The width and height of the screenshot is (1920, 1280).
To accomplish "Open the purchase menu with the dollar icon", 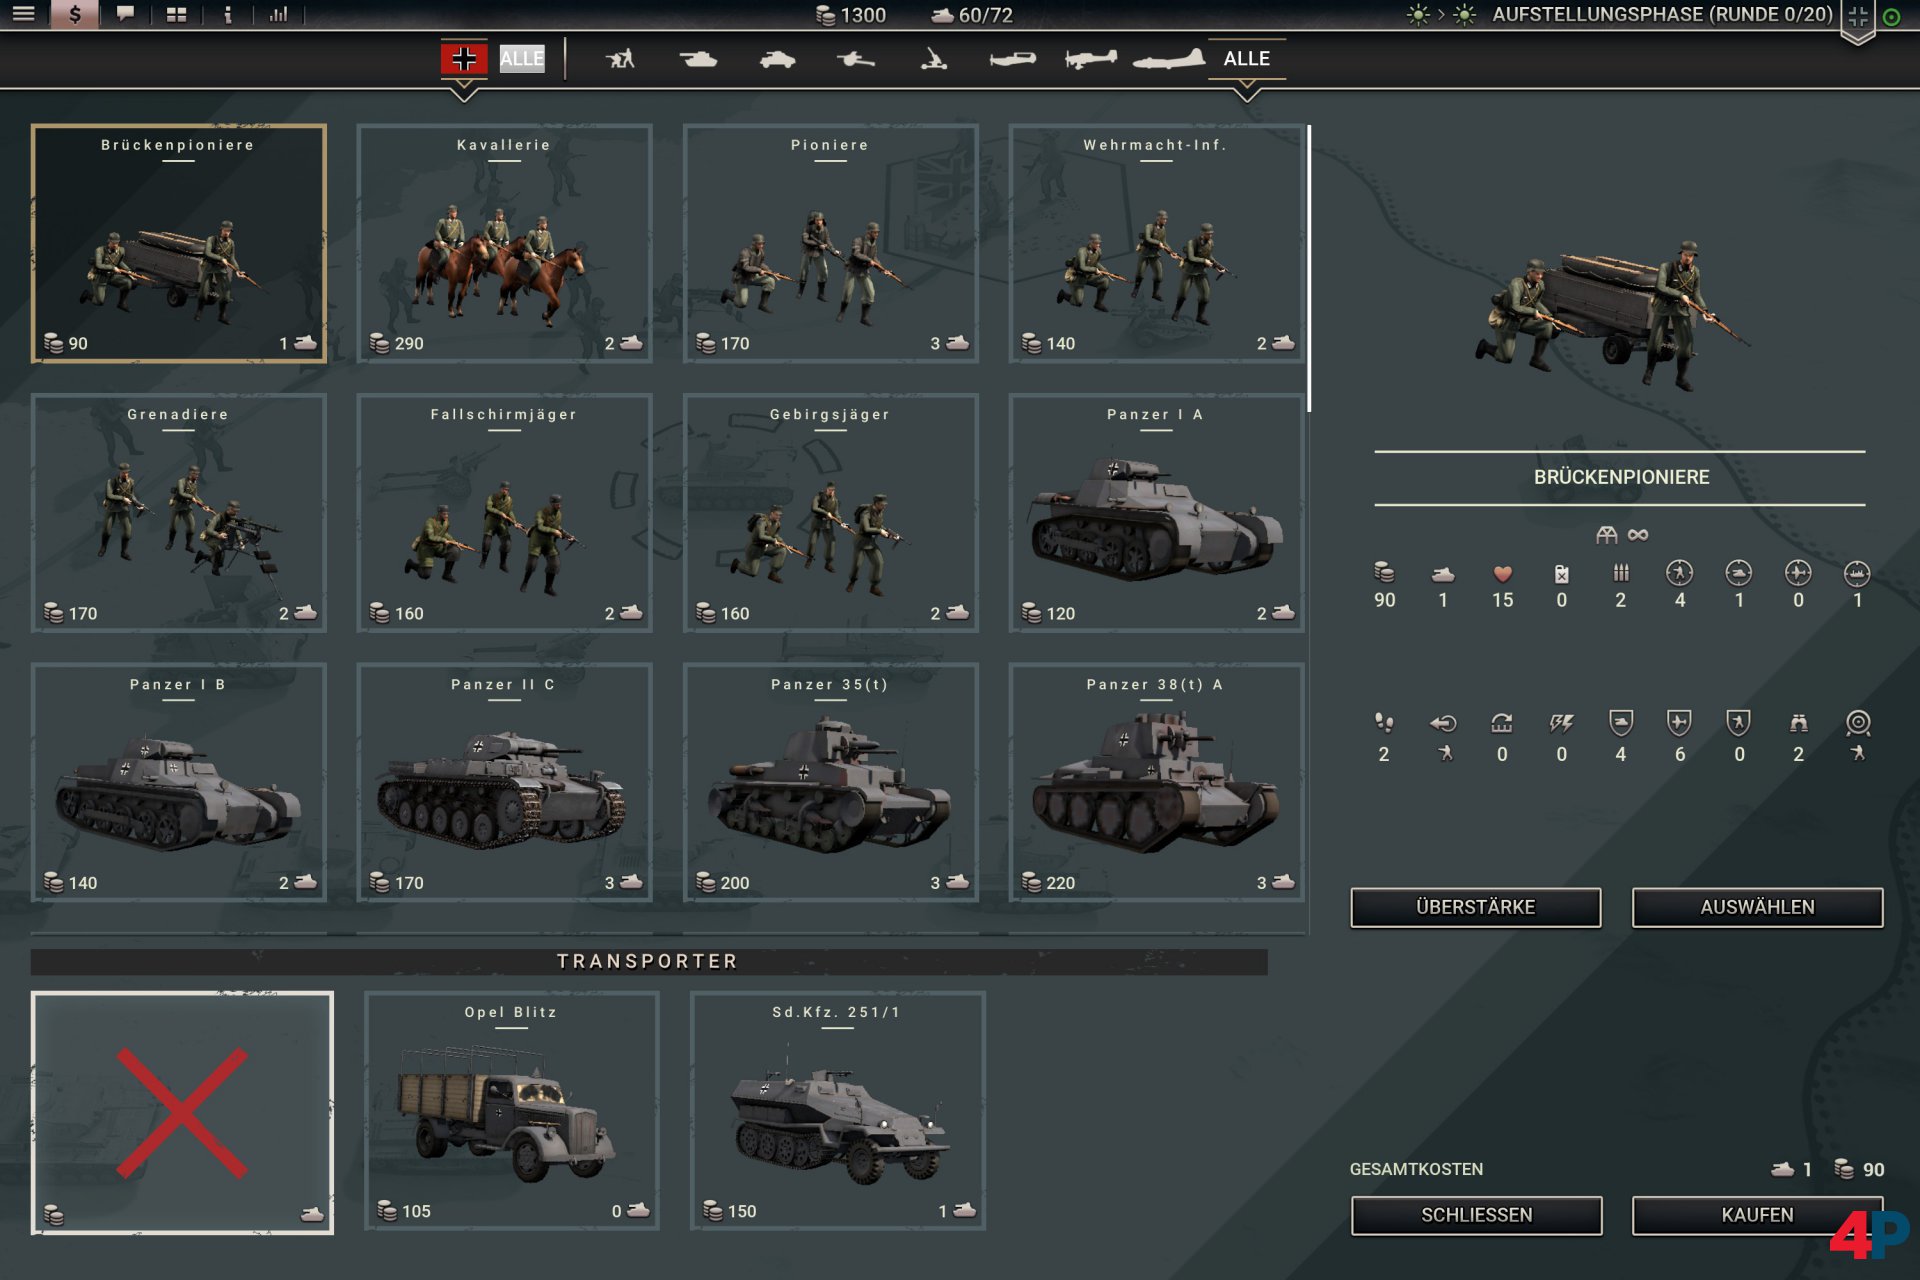I will point(75,14).
